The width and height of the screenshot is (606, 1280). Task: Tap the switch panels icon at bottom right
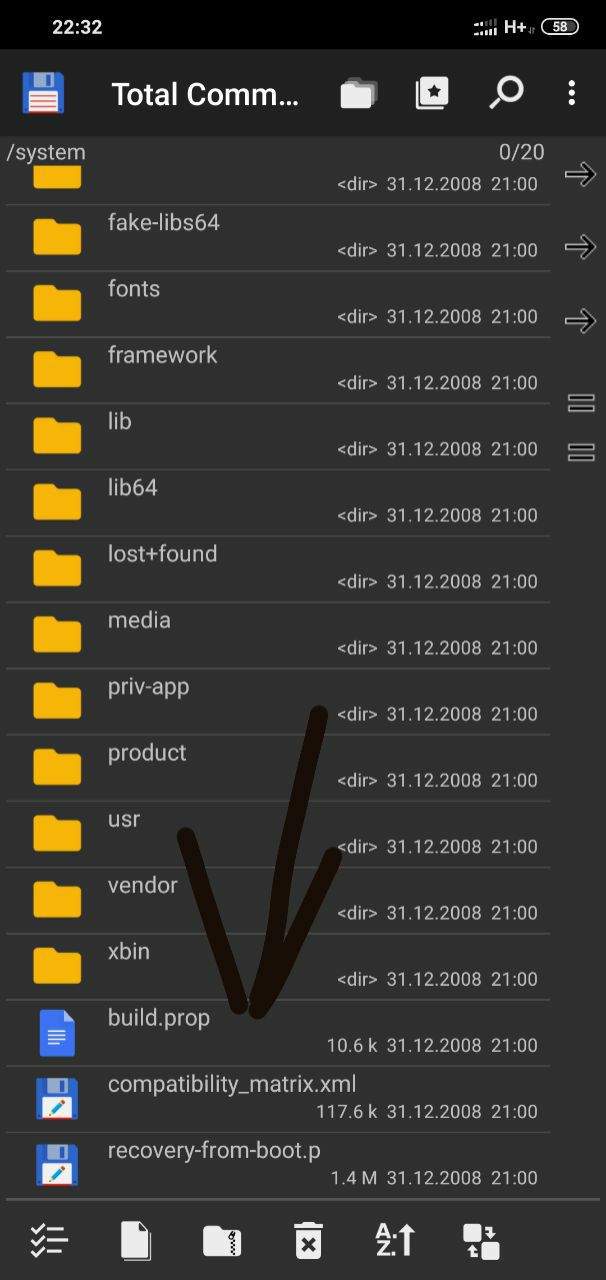[481, 1241]
